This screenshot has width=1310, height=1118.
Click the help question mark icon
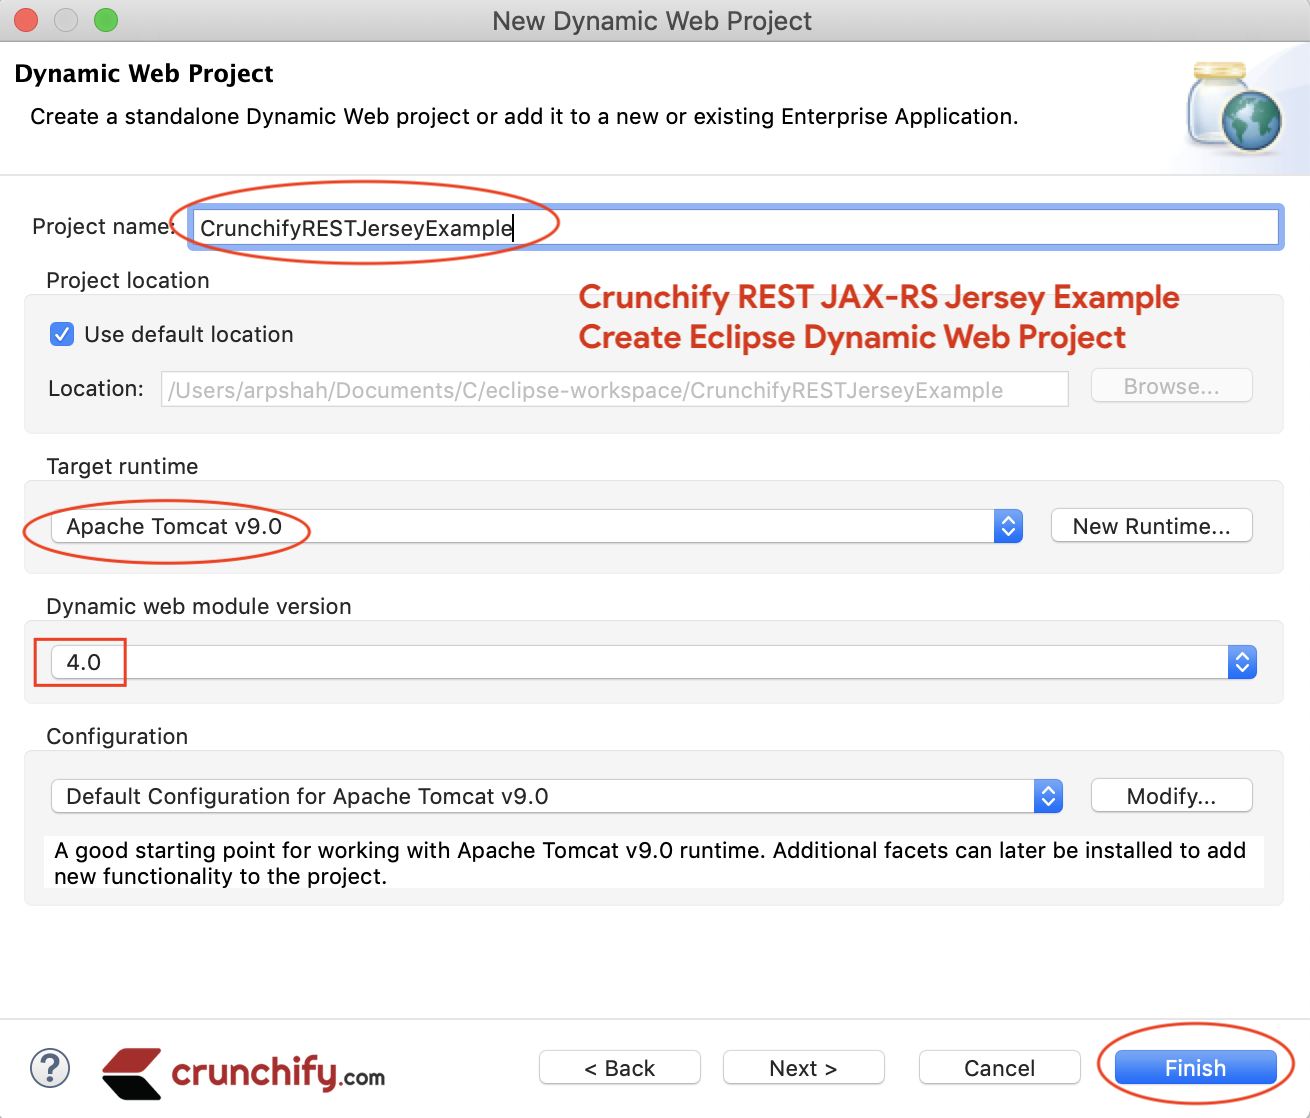click(50, 1068)
